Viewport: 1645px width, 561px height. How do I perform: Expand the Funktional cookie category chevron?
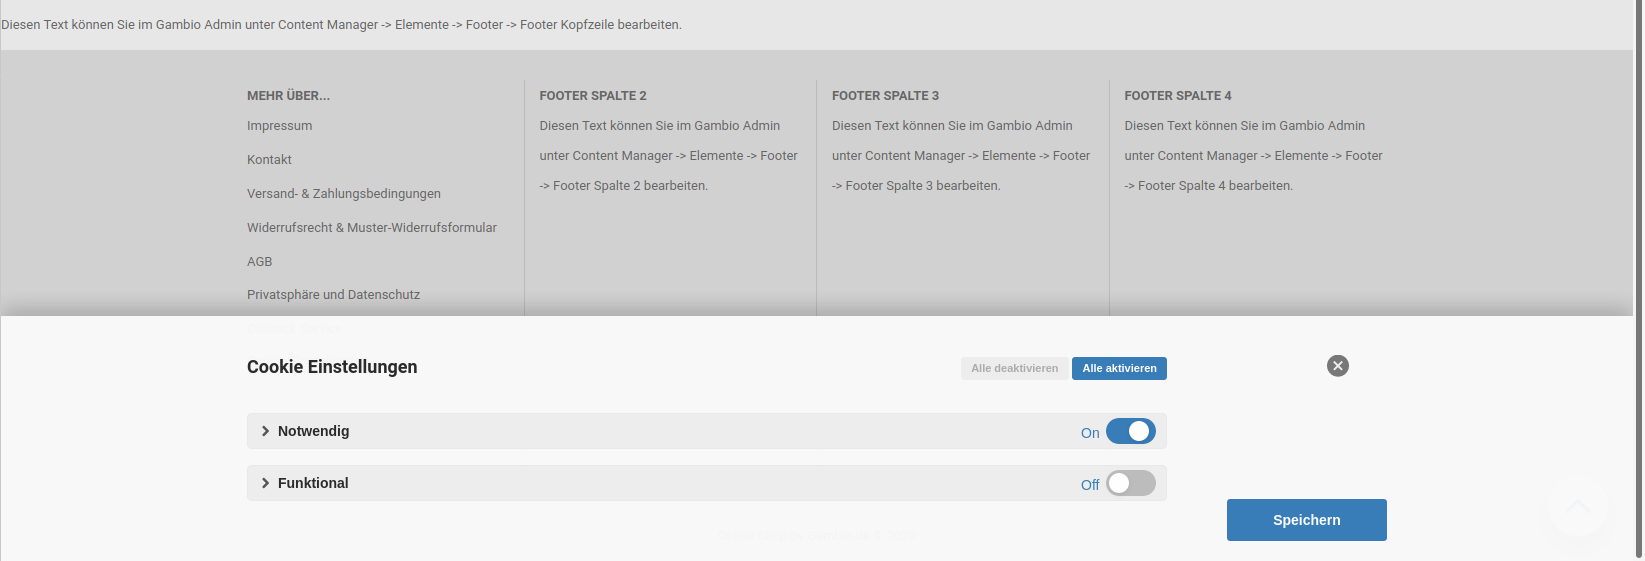[265, 483]
